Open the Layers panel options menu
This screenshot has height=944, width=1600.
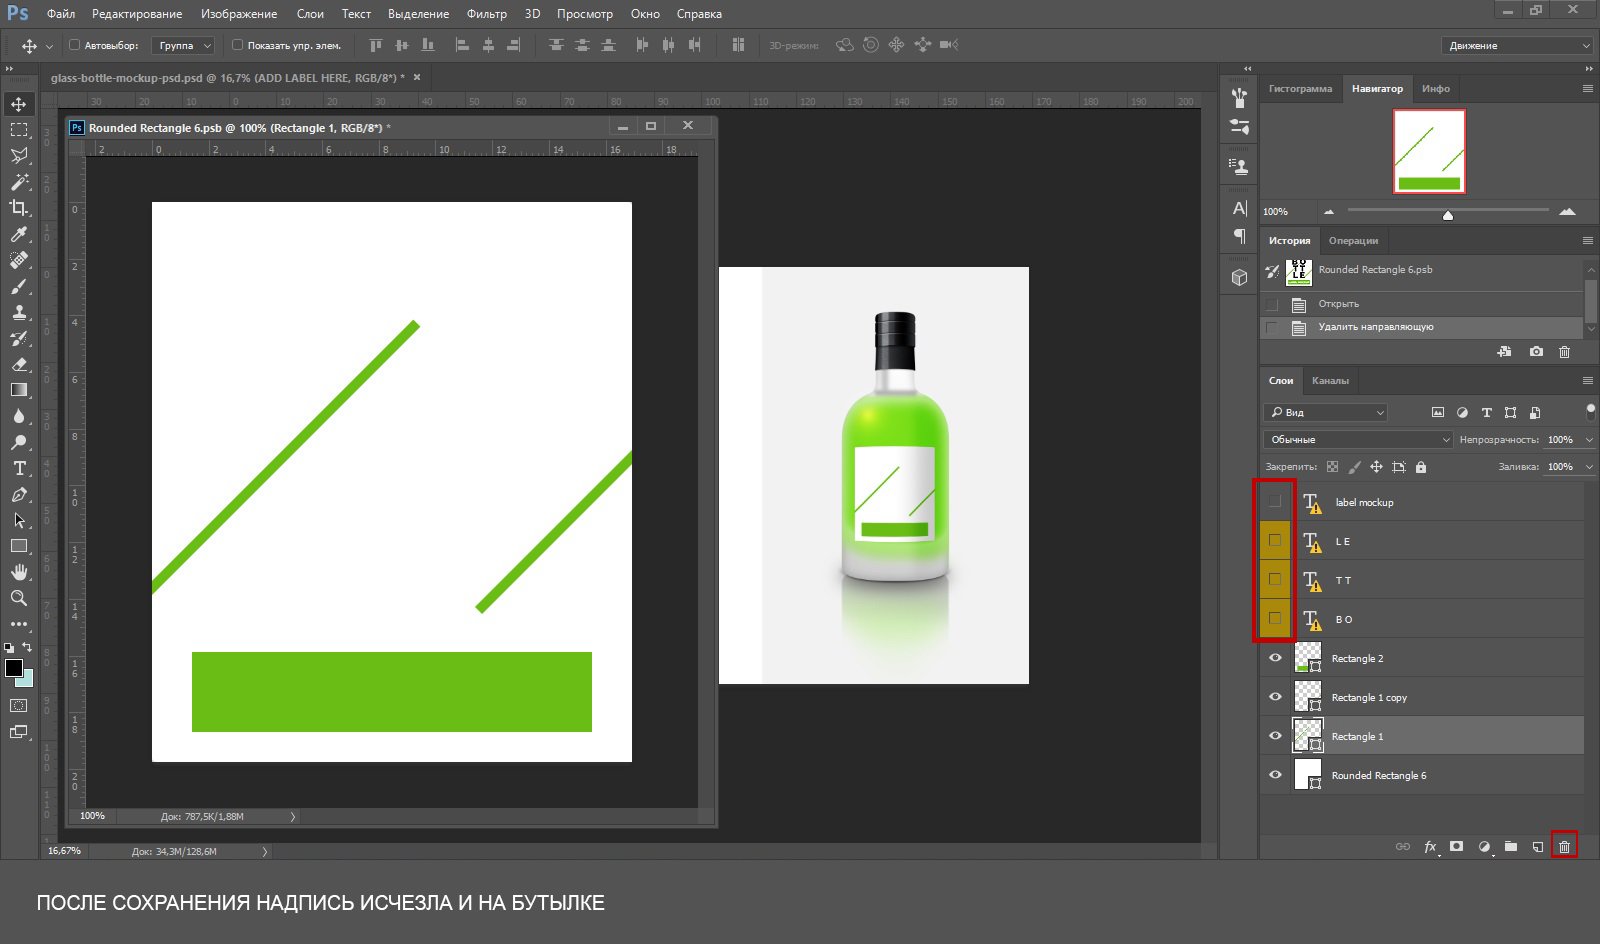1587,380
